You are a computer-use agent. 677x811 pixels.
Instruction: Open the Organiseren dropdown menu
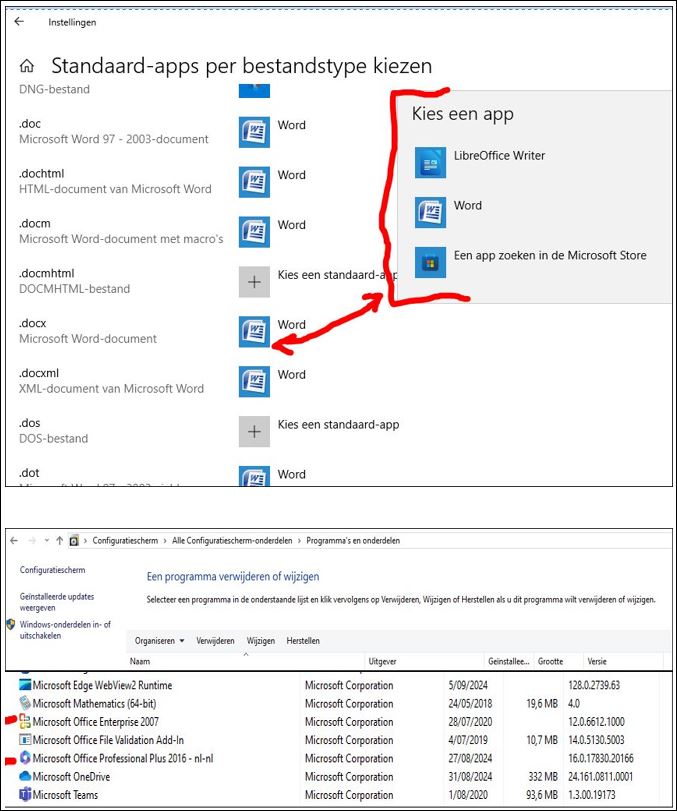point(160,641)
